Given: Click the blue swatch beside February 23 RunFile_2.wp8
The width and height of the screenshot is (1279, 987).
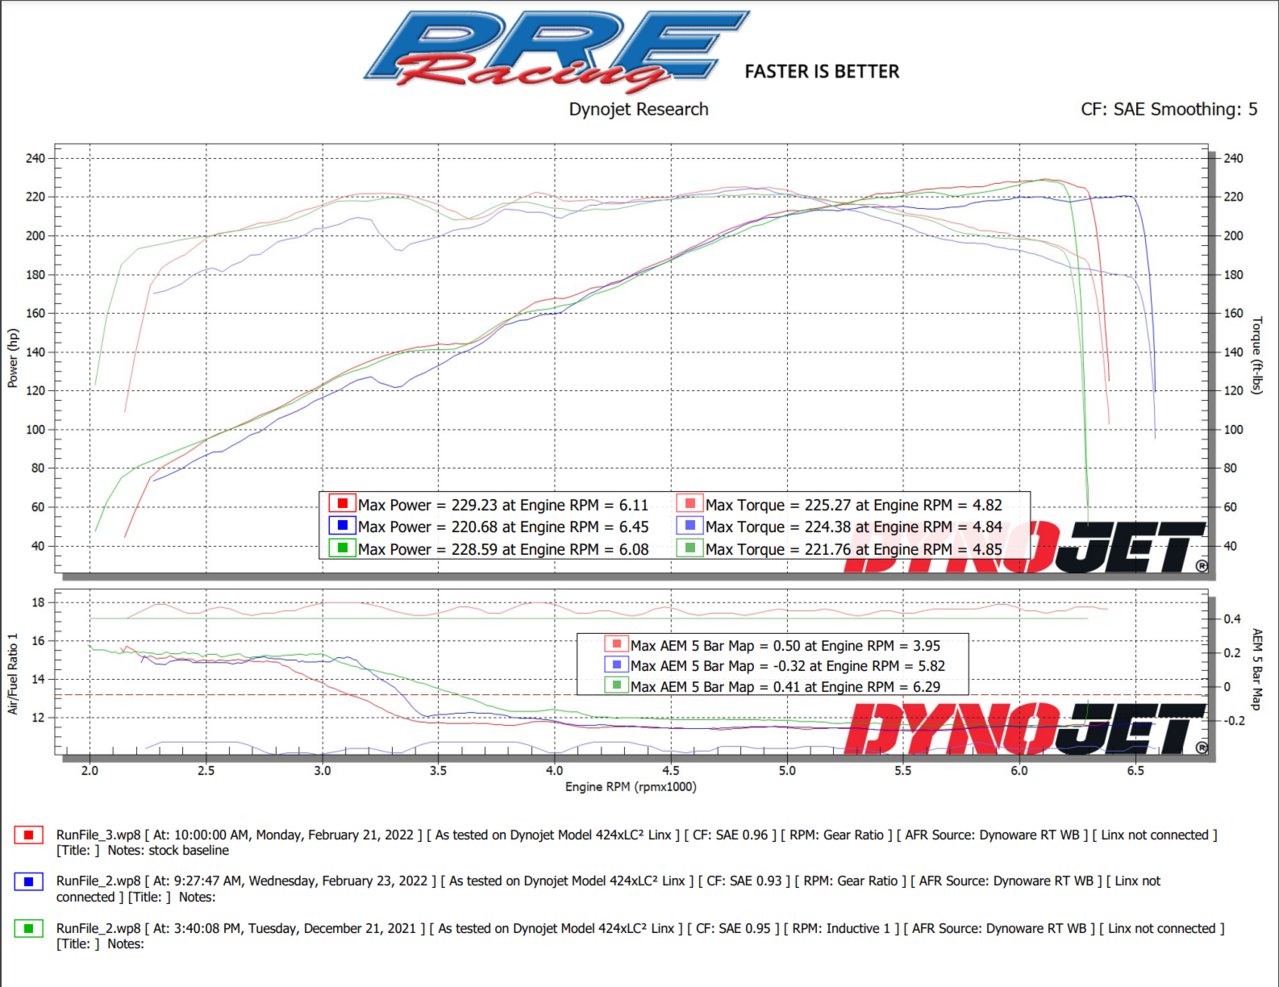Looking at the screenshot, I should (29, 881).
